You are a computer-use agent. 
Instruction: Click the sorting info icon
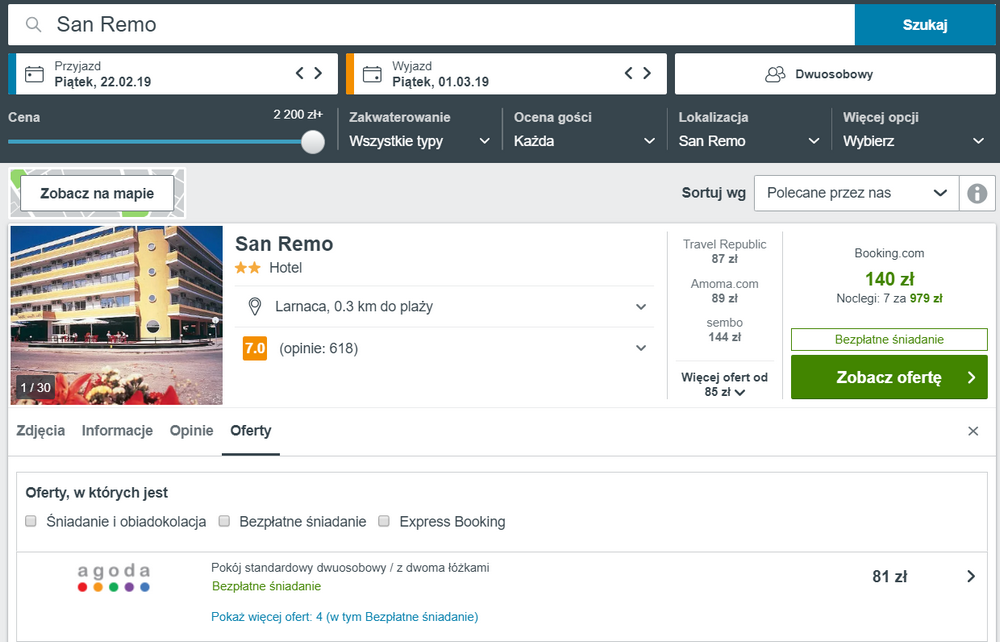tap(977, 193)
